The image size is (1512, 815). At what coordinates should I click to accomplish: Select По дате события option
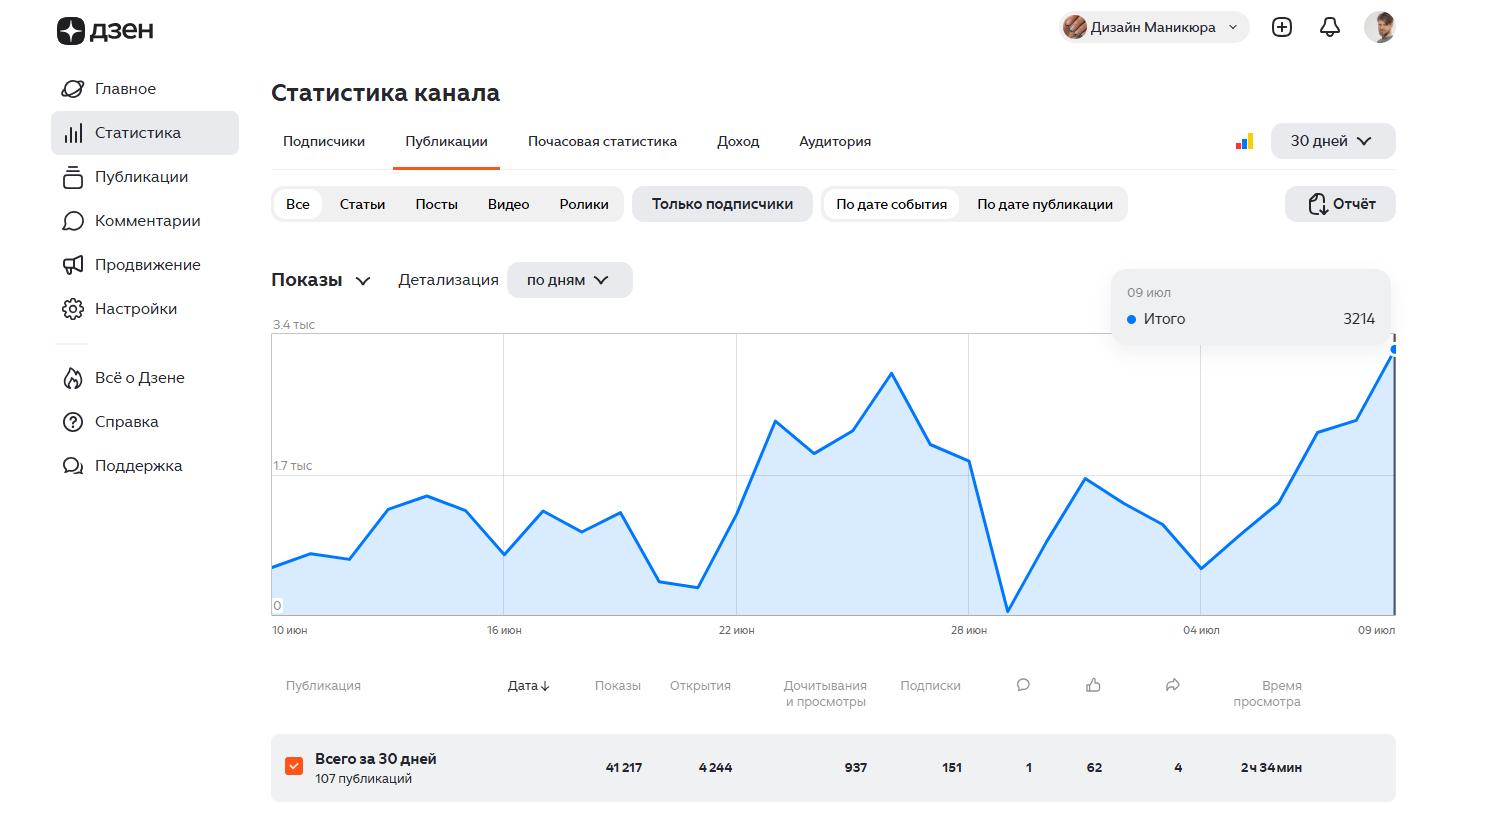[891, 204]
